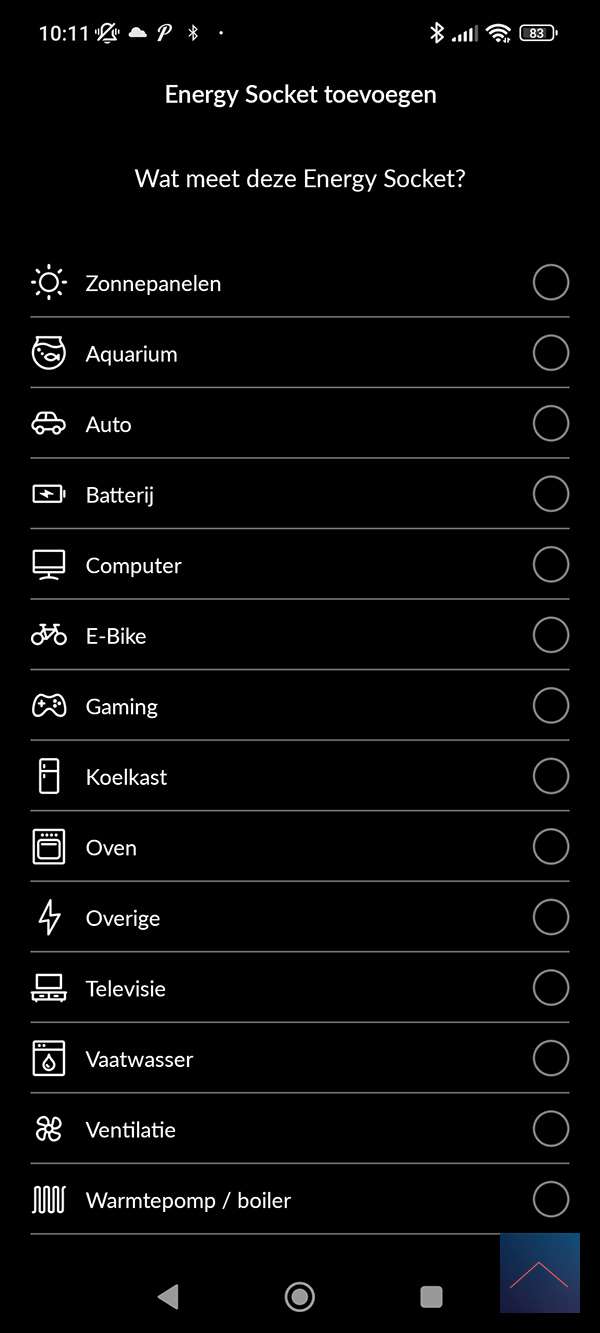The height and width of the screenshot is (1333, 600).
Task: Tap the Vaatwasser label text
Action: (x=139, y=1059)
